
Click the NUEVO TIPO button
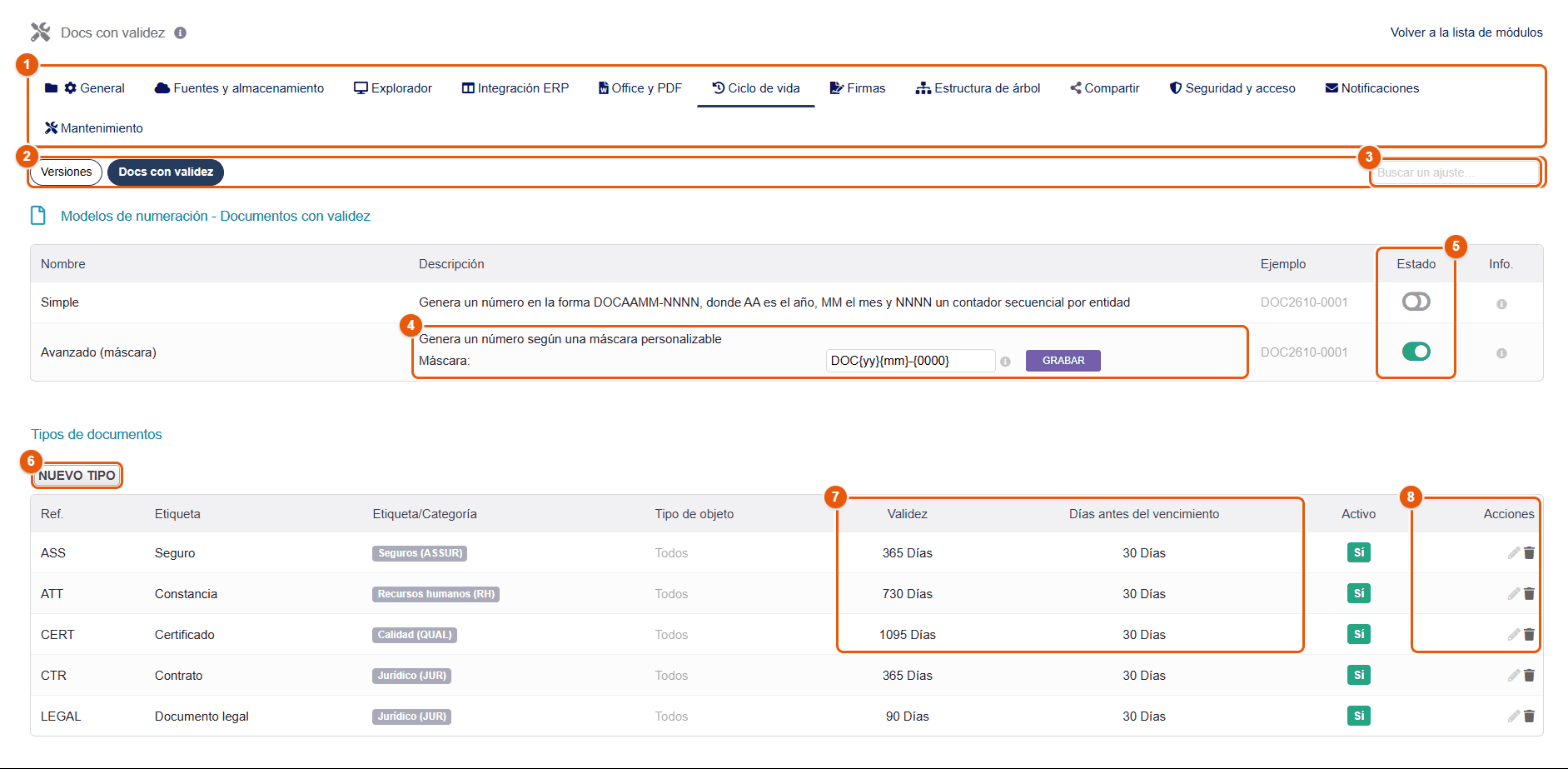tap(77, 475)
